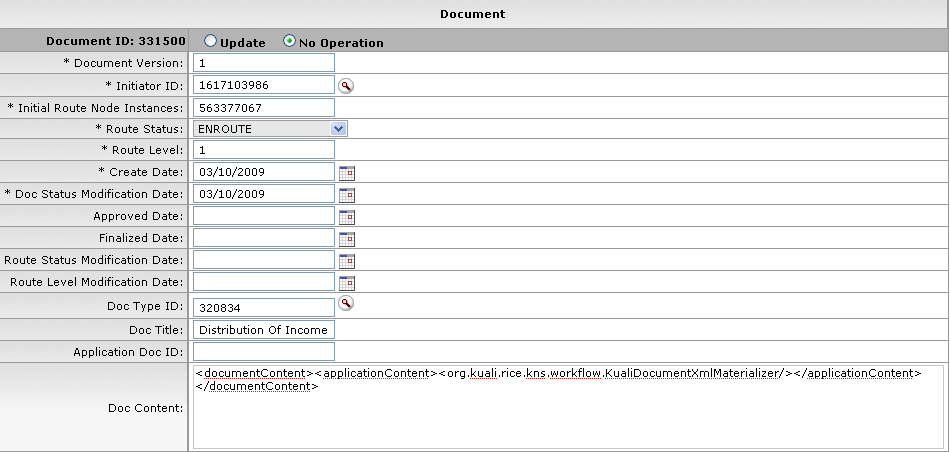Viewport: 950px width, 452px height.
Task: Open the Create Date calendar picker
Action: (x=347, y=173)
